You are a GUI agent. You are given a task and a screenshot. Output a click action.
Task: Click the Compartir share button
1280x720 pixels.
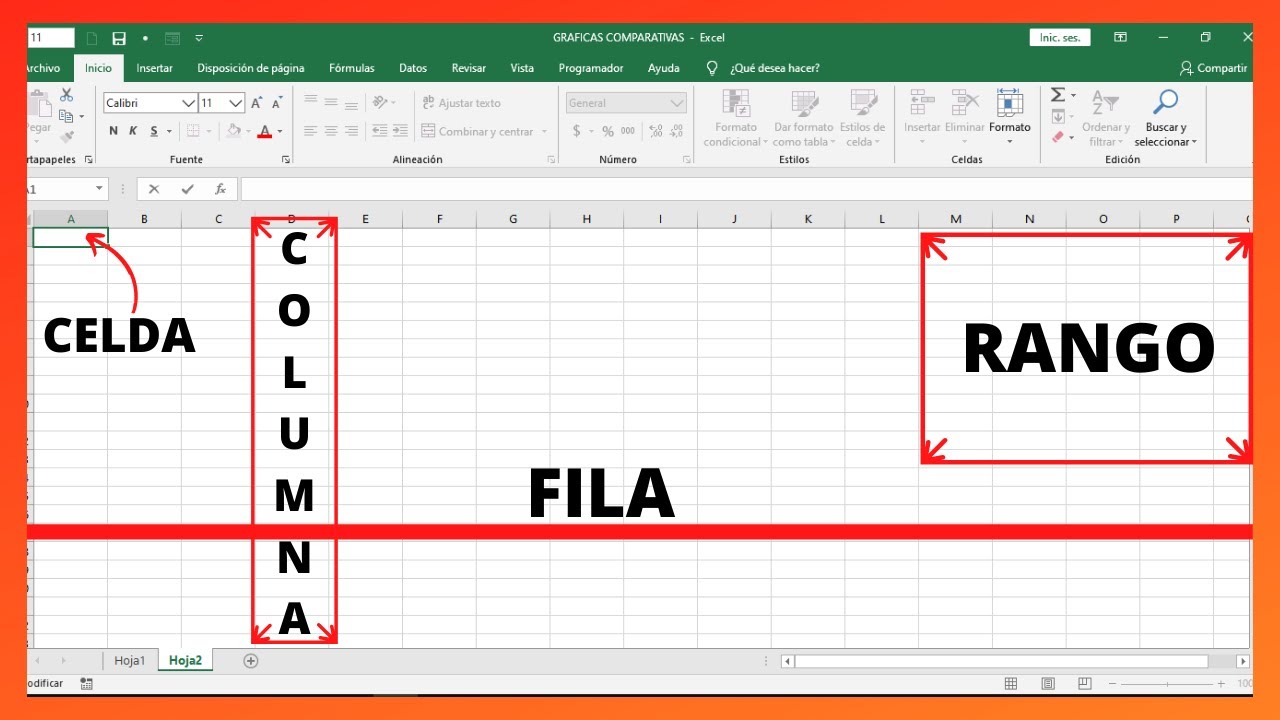pyautogui.click(x=1213, y=68)
